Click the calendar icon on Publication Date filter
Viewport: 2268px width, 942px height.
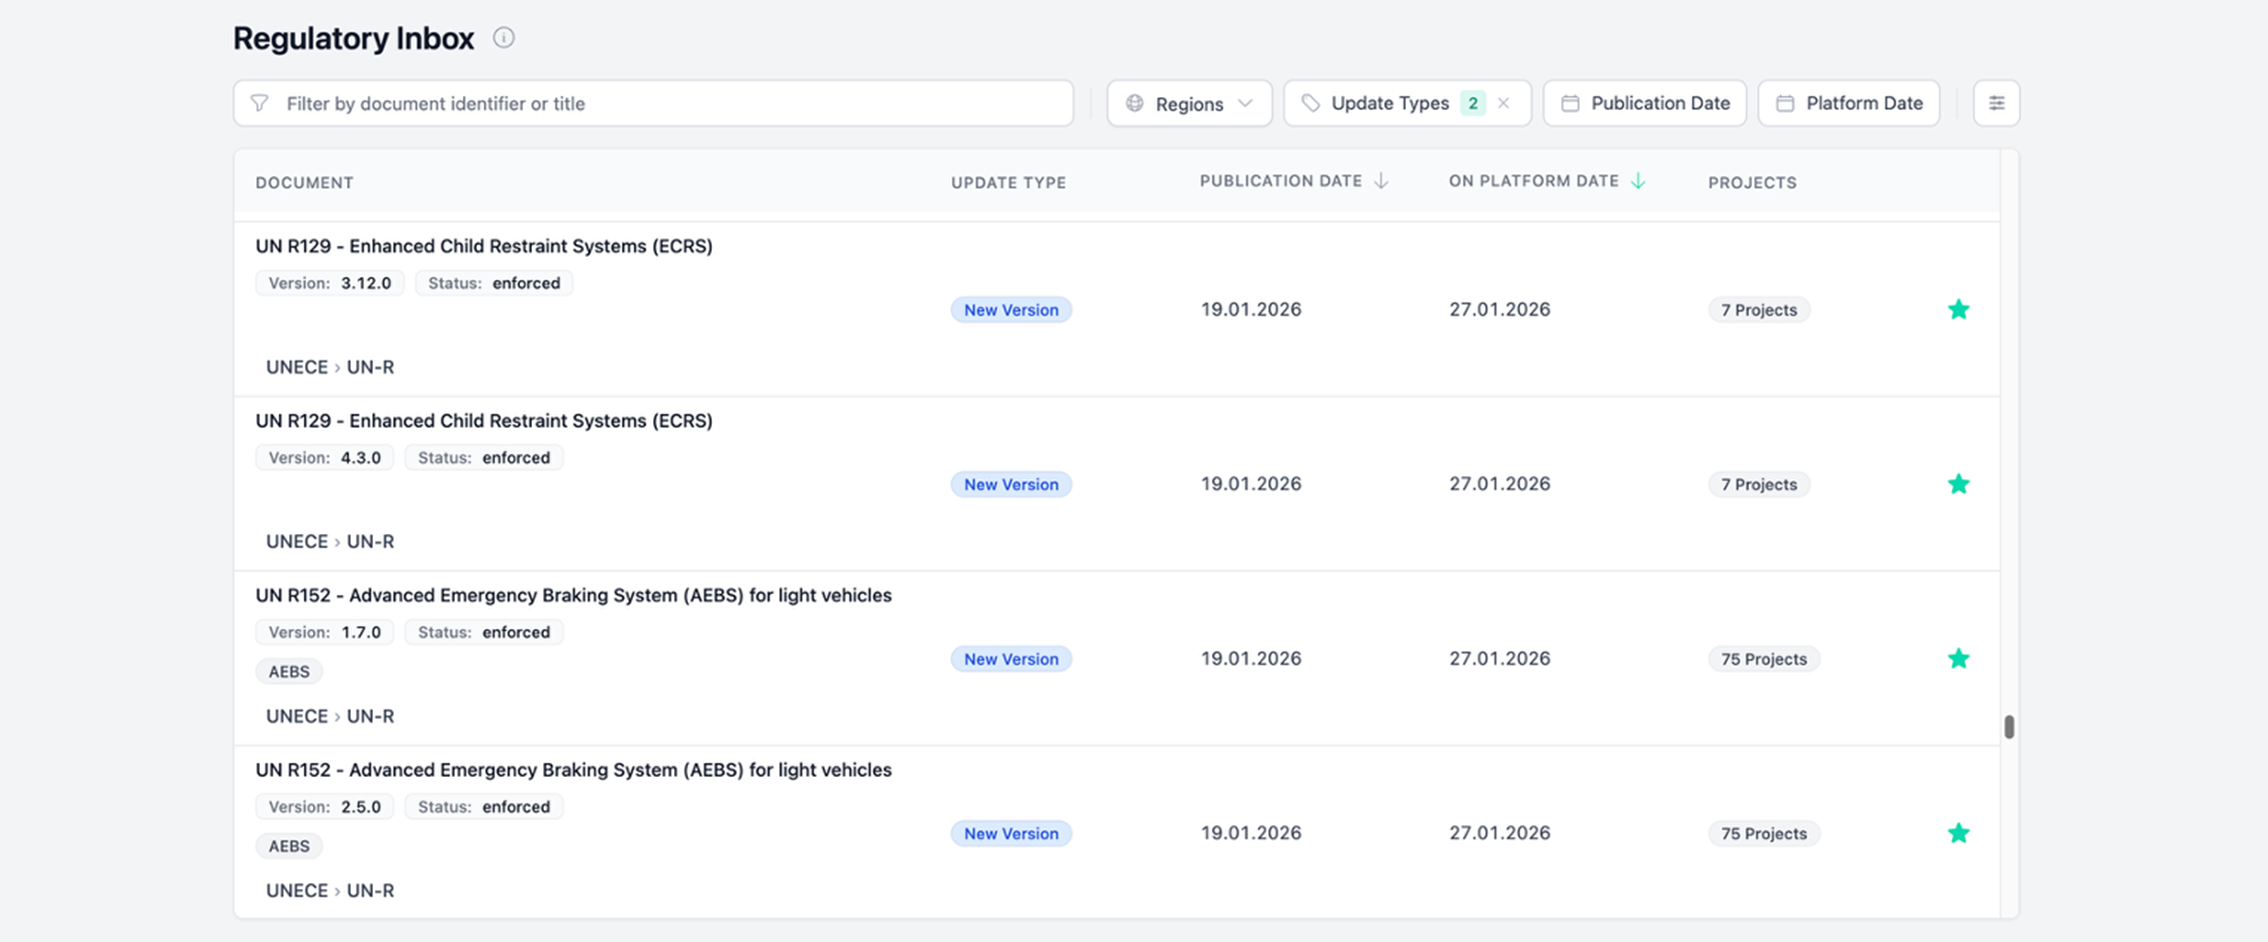point(1570,102)
